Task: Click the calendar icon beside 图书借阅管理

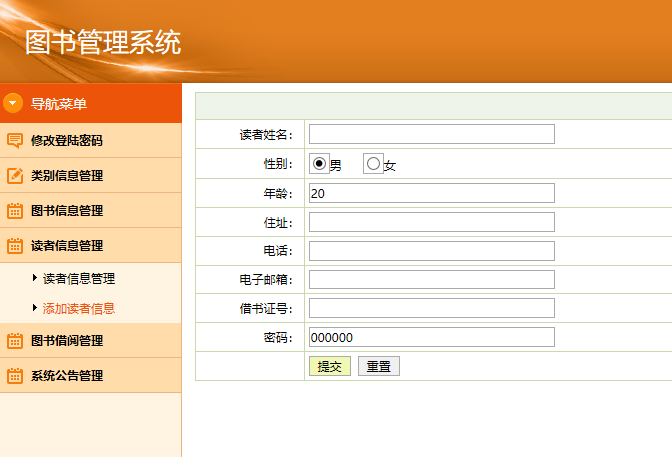Action: coord(15,340)
